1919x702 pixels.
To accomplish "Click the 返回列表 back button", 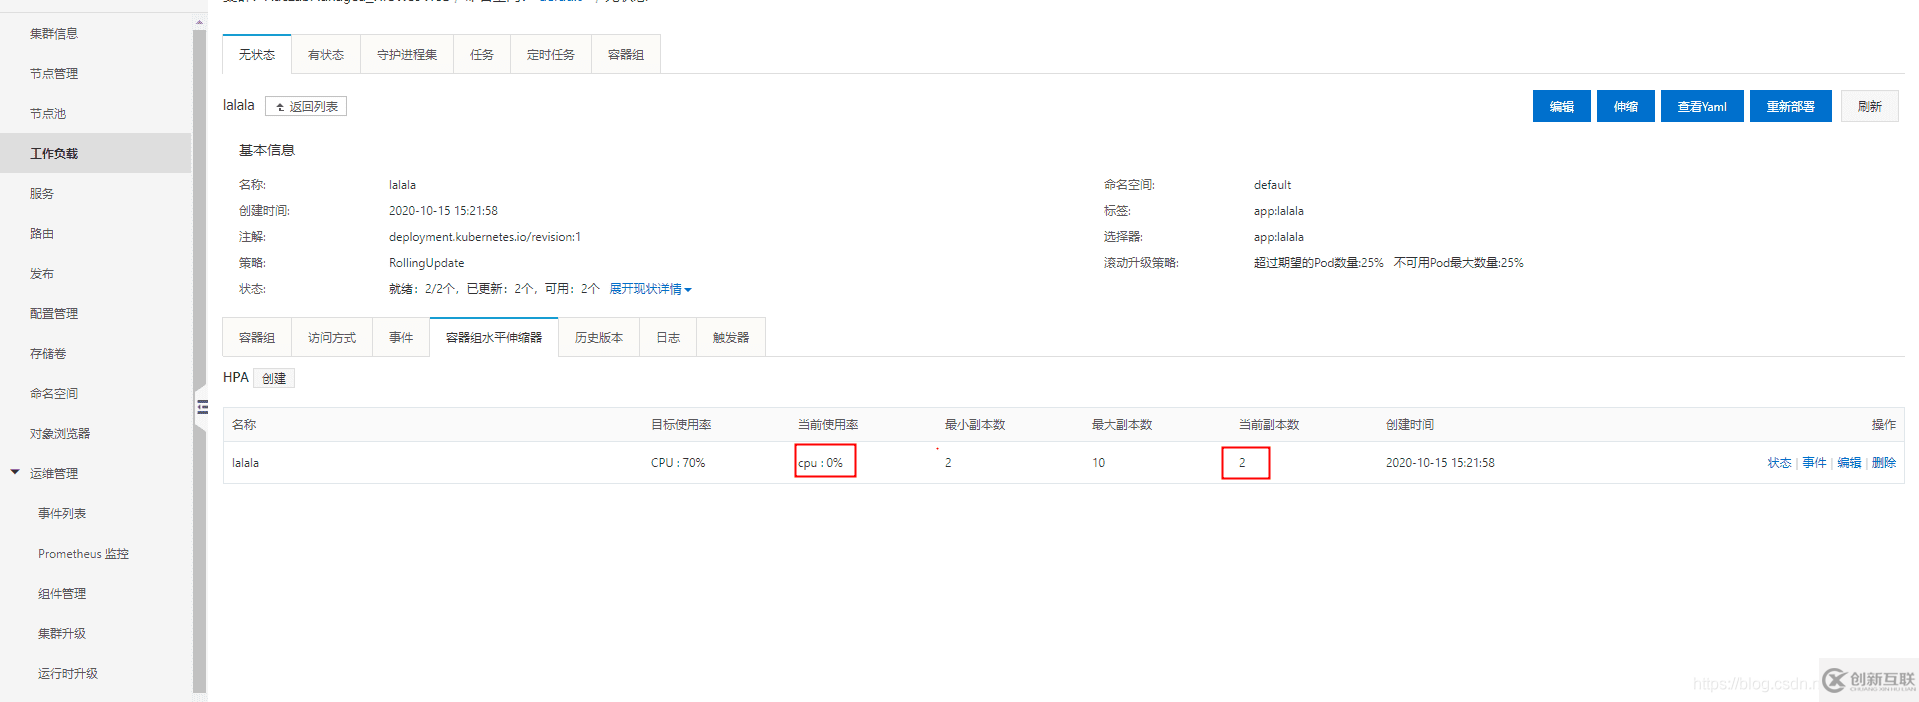I will [306, 106].
